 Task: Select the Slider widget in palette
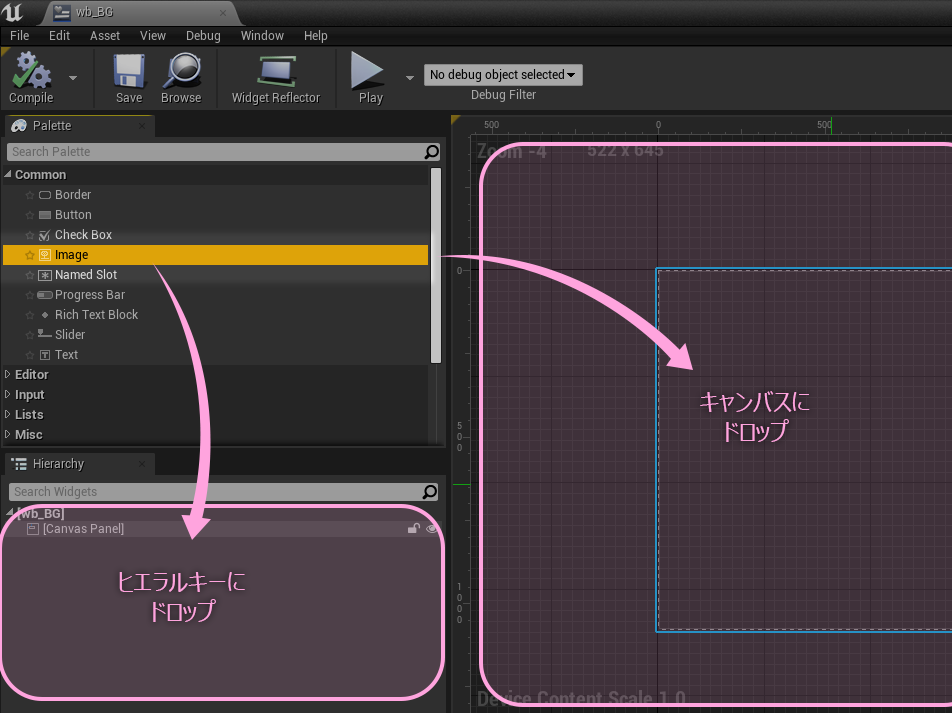[216, 335]
